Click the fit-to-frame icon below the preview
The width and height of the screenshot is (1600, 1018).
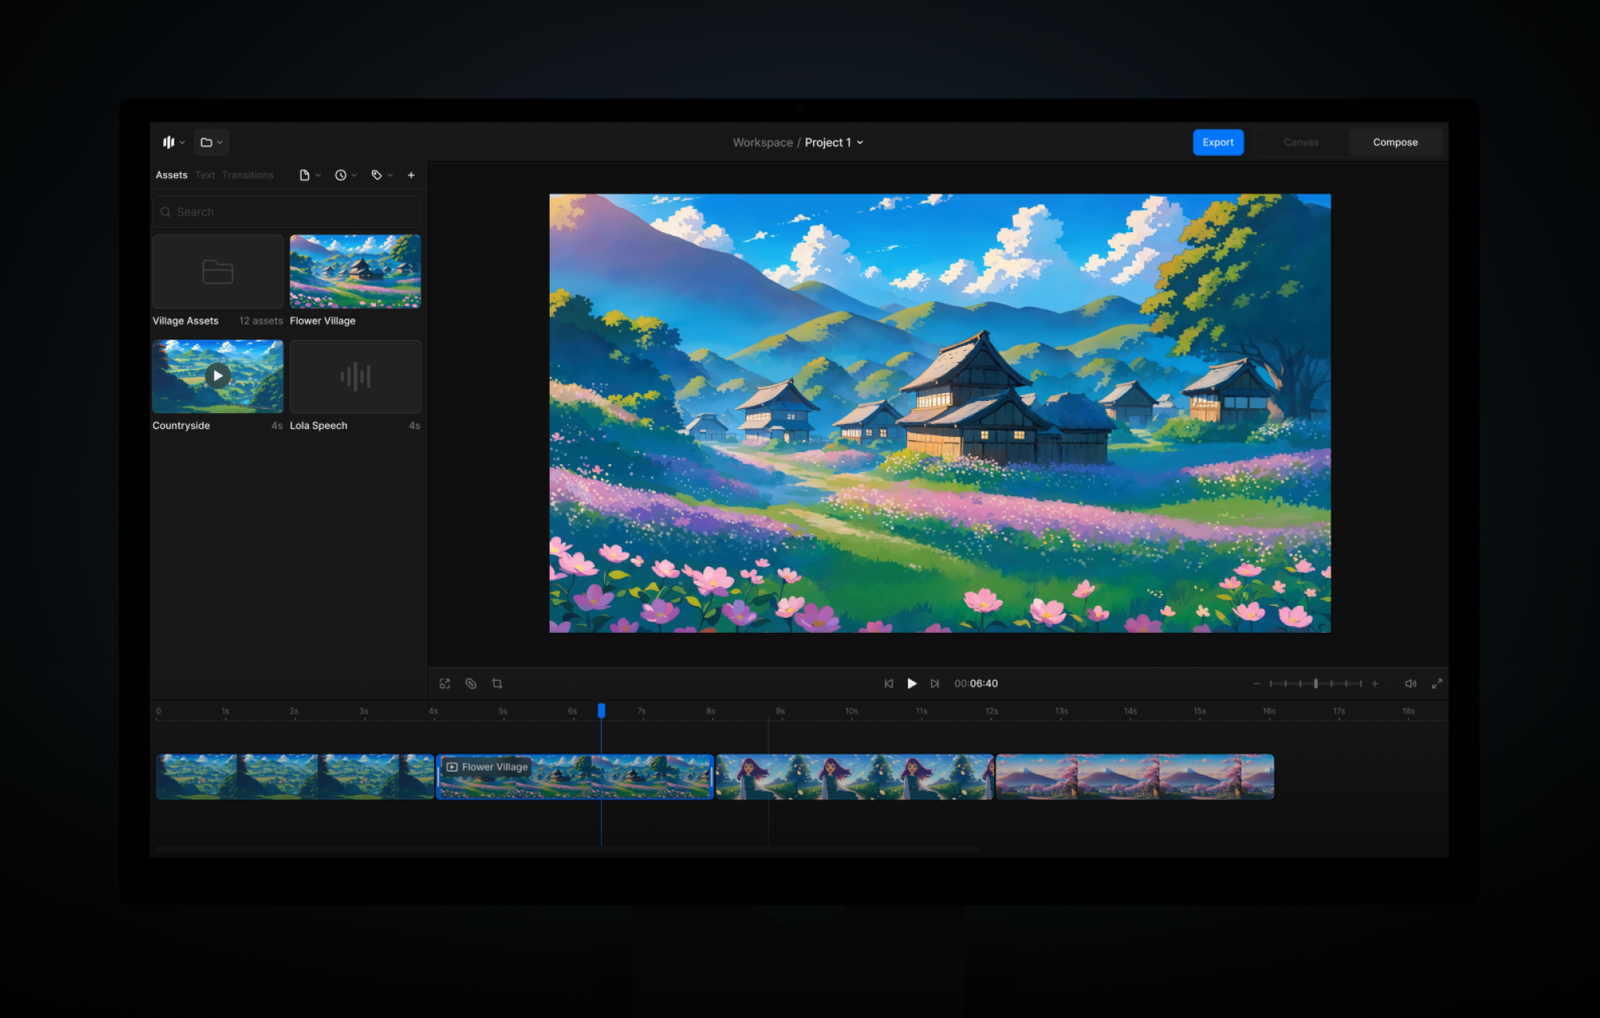click(445, 683)
